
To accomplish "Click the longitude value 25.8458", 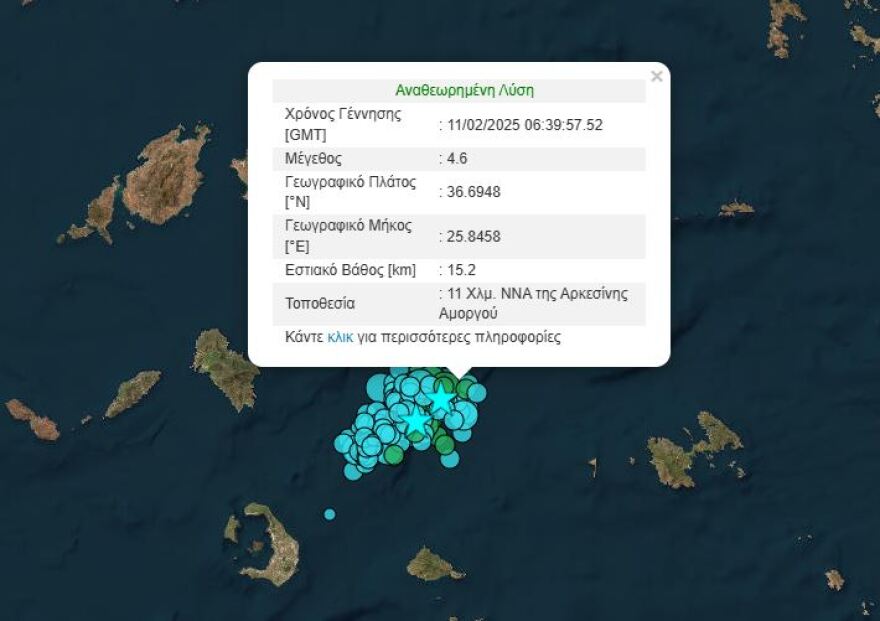I will 474,237.
